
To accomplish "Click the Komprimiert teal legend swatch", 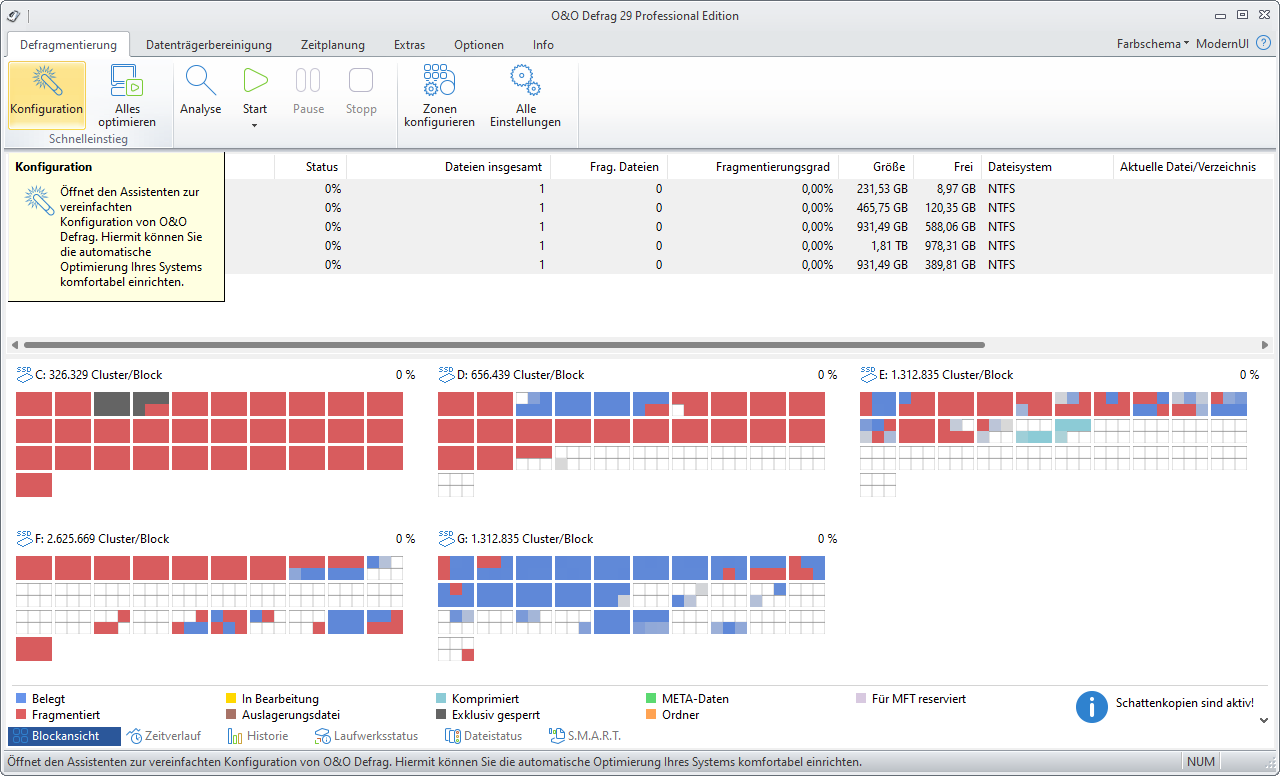I will click(x=442, y=699).
